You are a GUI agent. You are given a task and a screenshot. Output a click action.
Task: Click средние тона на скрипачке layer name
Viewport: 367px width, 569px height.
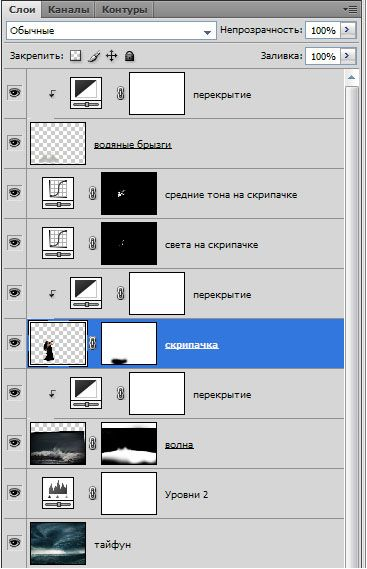coord(231,195)
